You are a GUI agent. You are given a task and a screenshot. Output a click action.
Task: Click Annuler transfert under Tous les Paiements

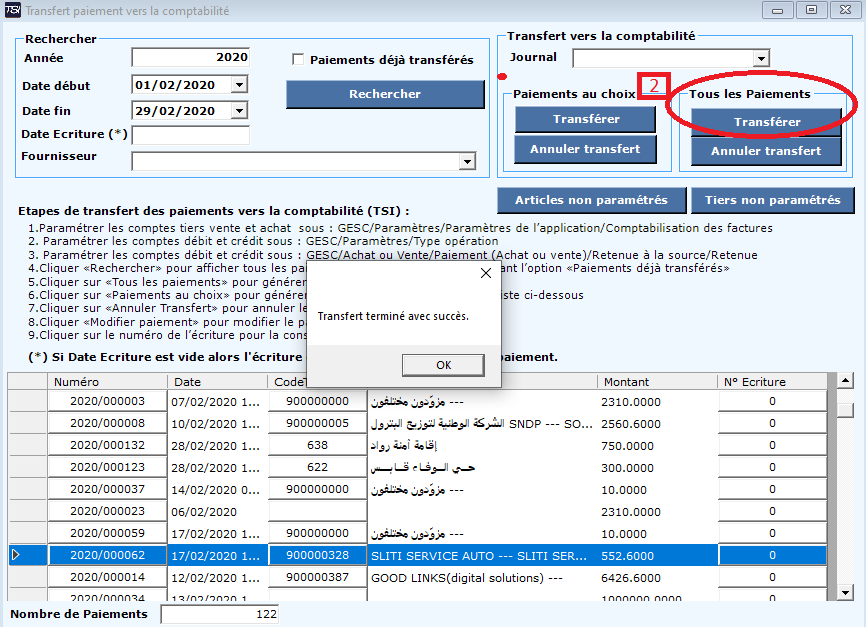pos(767,151)
